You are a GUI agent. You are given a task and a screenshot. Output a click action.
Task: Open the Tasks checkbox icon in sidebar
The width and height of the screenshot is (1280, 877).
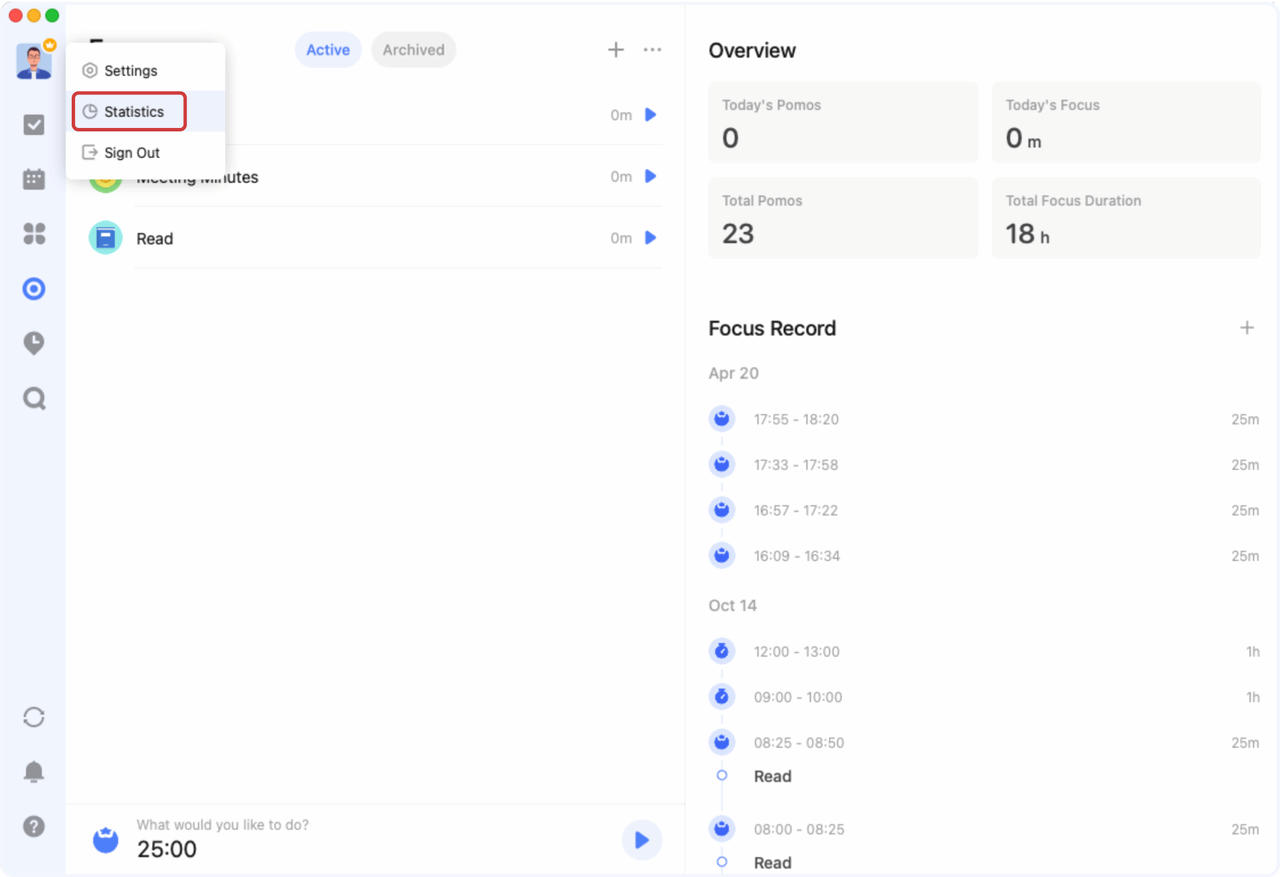click(34, 125)
